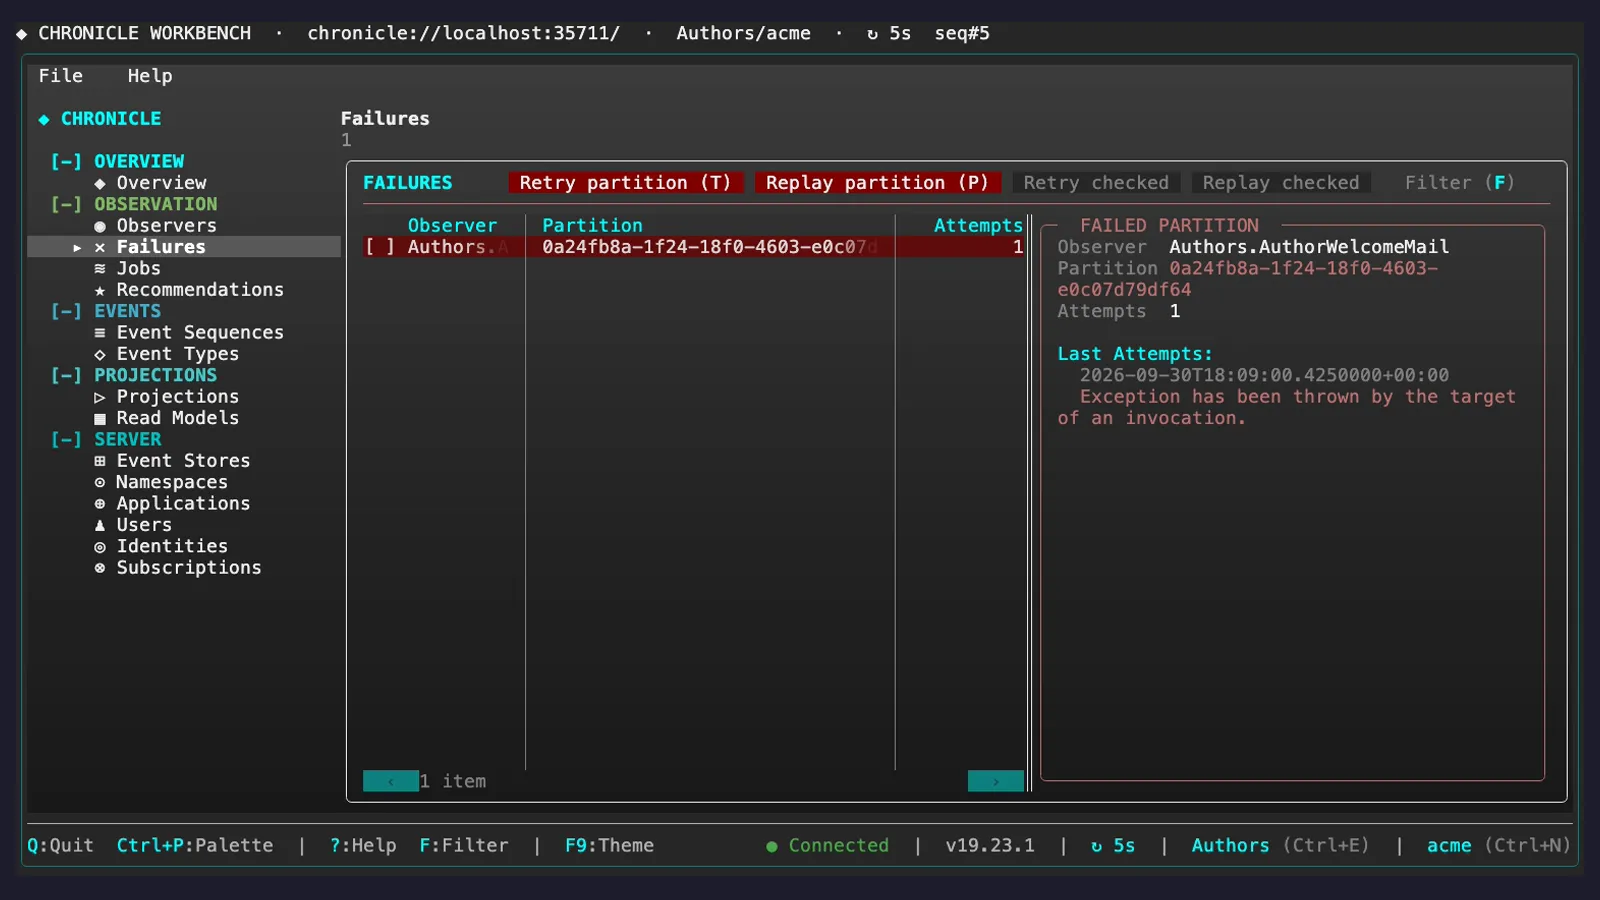
Task: Click the Subscriptions icon
Action: [100, 568]
